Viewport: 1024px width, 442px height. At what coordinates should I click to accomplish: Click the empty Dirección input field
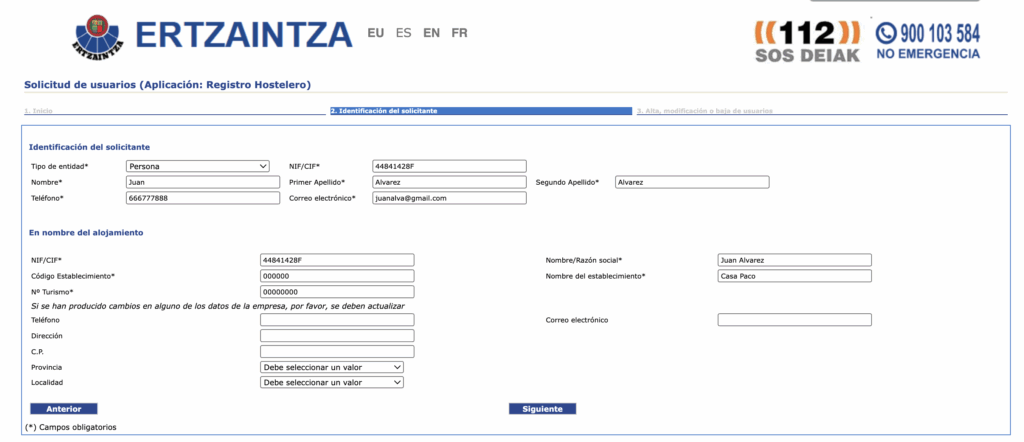click(337, 336)
